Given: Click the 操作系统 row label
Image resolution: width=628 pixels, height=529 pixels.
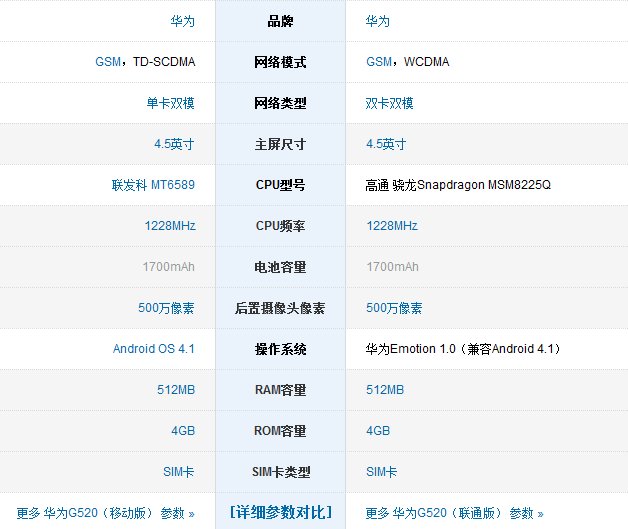Looking at the screenshot, I should point(280,348).
